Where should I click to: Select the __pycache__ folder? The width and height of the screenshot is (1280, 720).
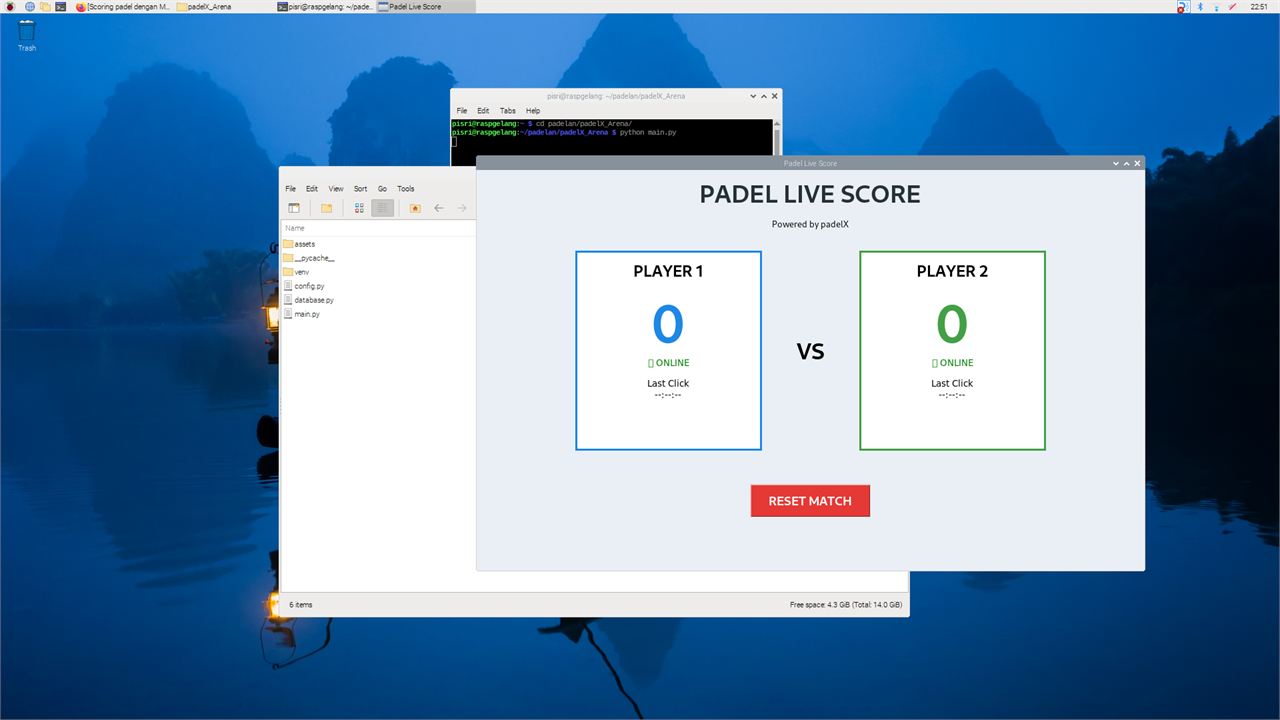pyautogui.click(x=308, y=258)
